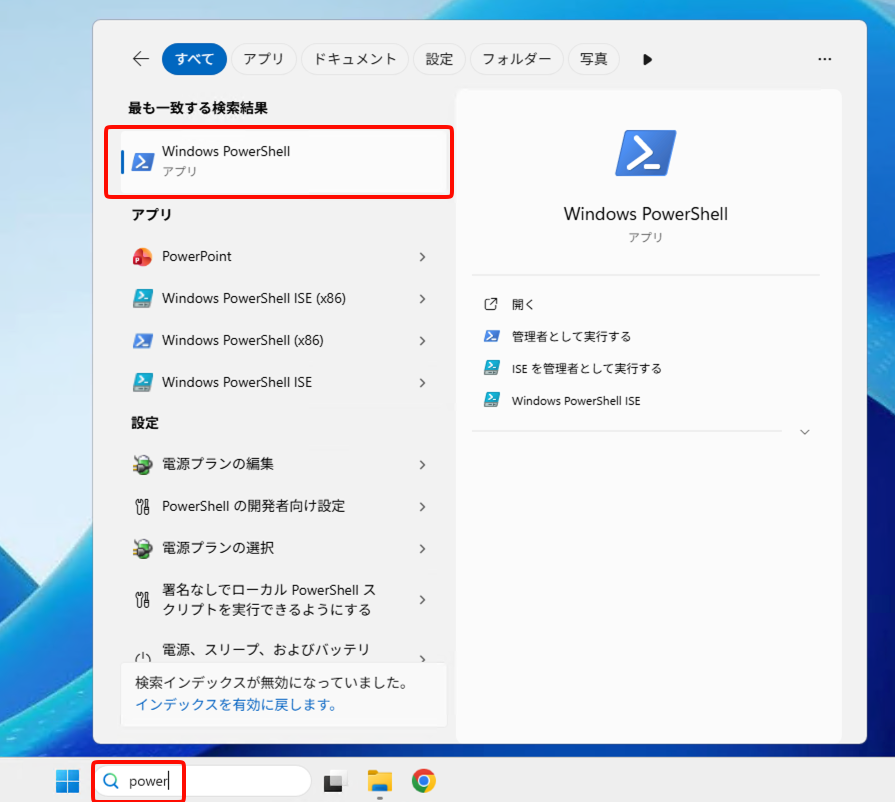The width and height of the screenshot is (895, 802).
Task: Choose 管理者として実行する
Action: (571, 336)
